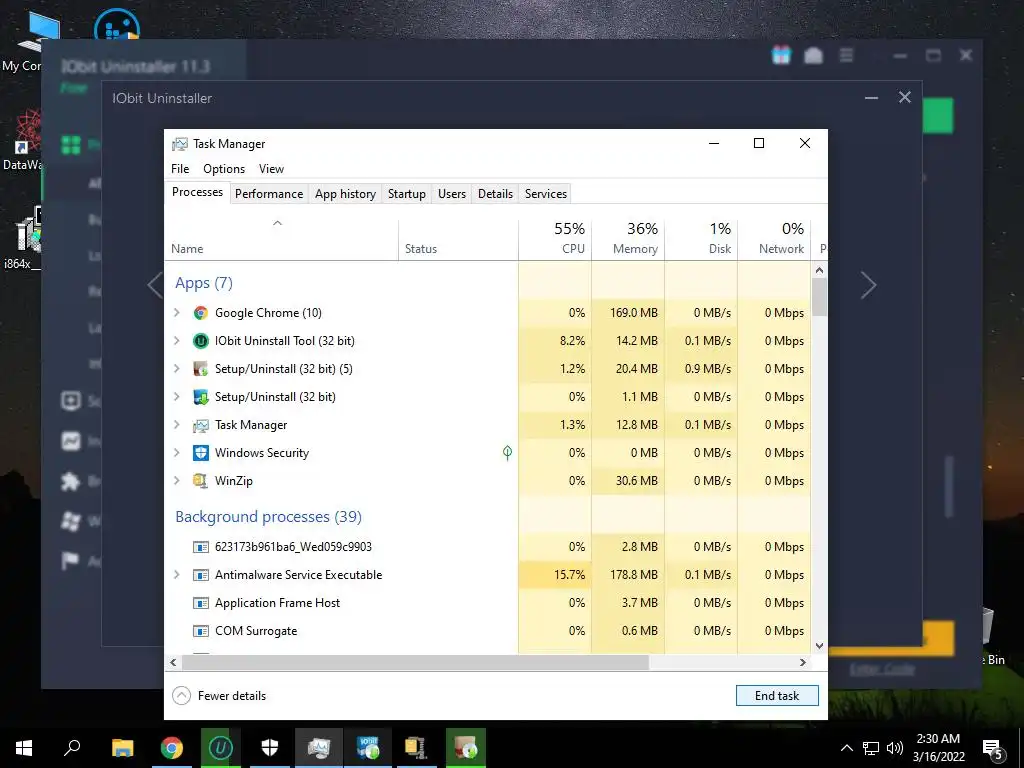Open Windows Security taskbar shield
Screen dimensions: 1024x768
coord(270,748)
